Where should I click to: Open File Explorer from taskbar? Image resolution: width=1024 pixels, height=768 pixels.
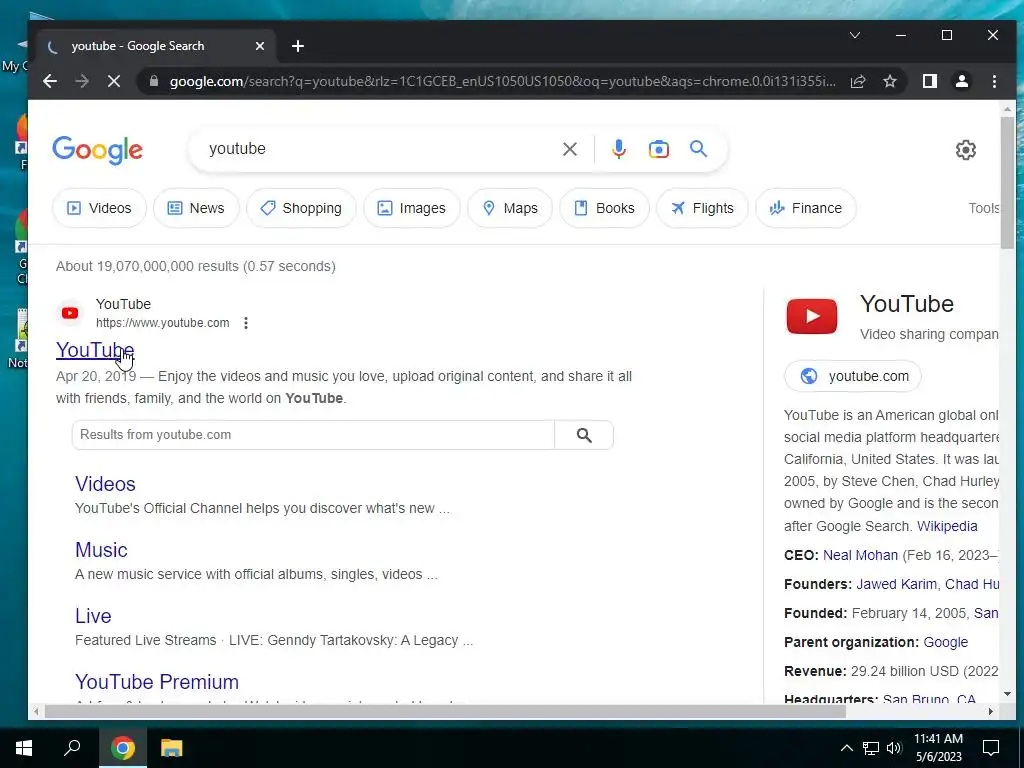171,748
